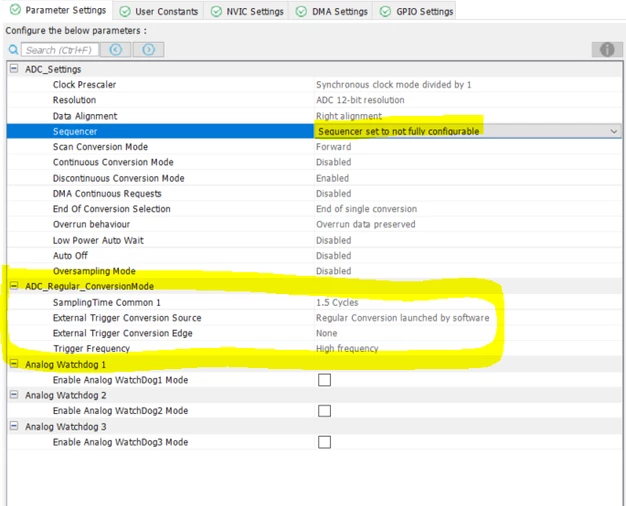Select Discontinuous Conversion Mode row
The image size is (626, 506).
(x=314, y=178)
